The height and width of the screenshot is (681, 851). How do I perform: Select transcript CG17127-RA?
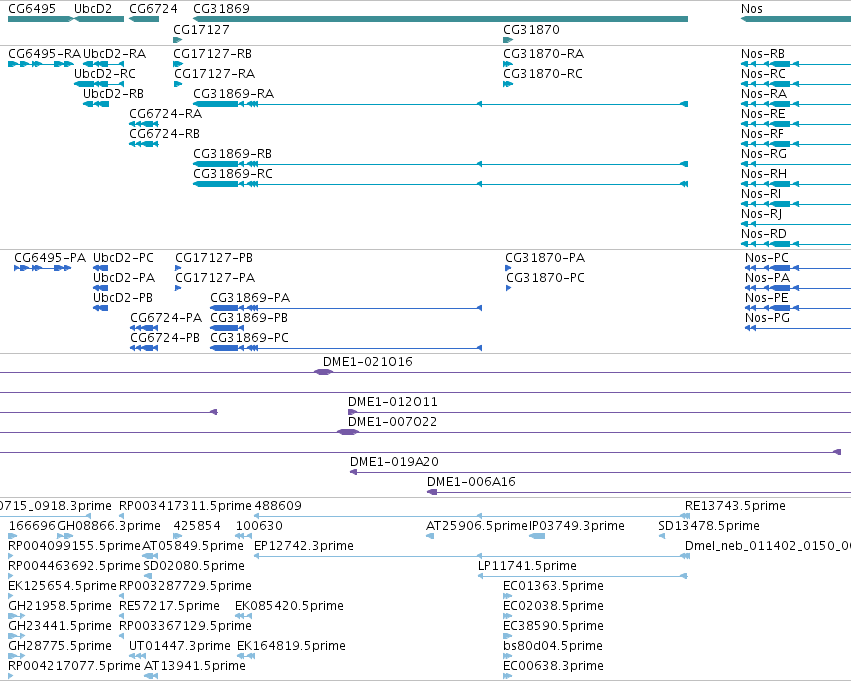(x=214, y=74)
